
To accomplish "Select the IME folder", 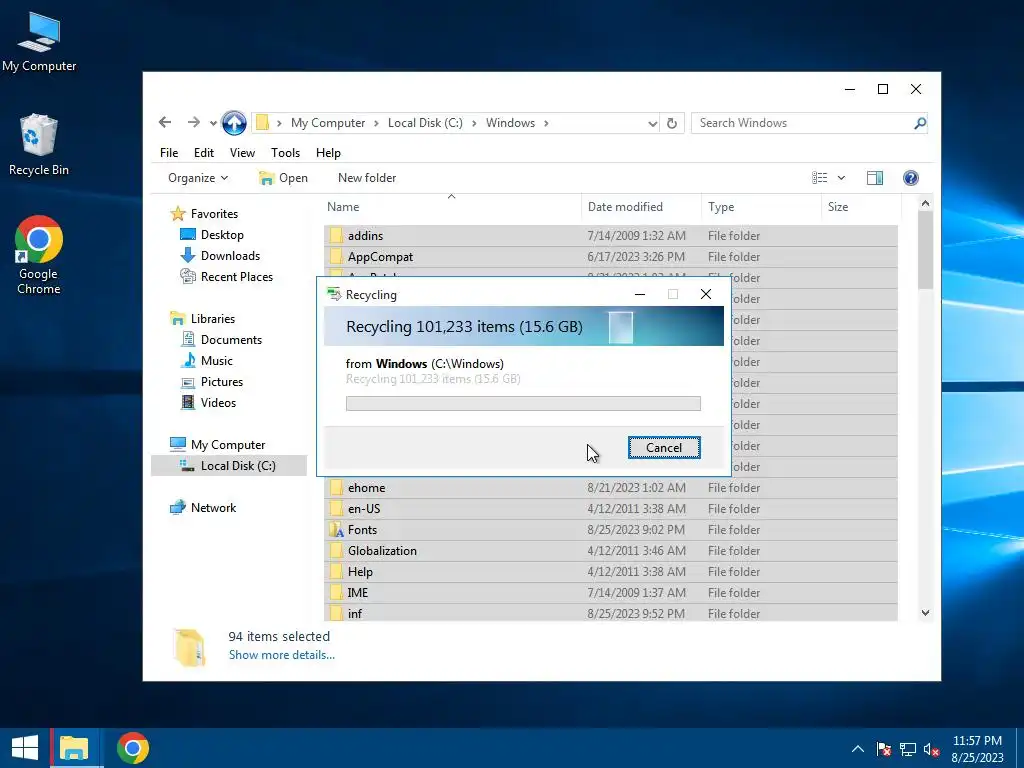I will click(x=611, y=592).
